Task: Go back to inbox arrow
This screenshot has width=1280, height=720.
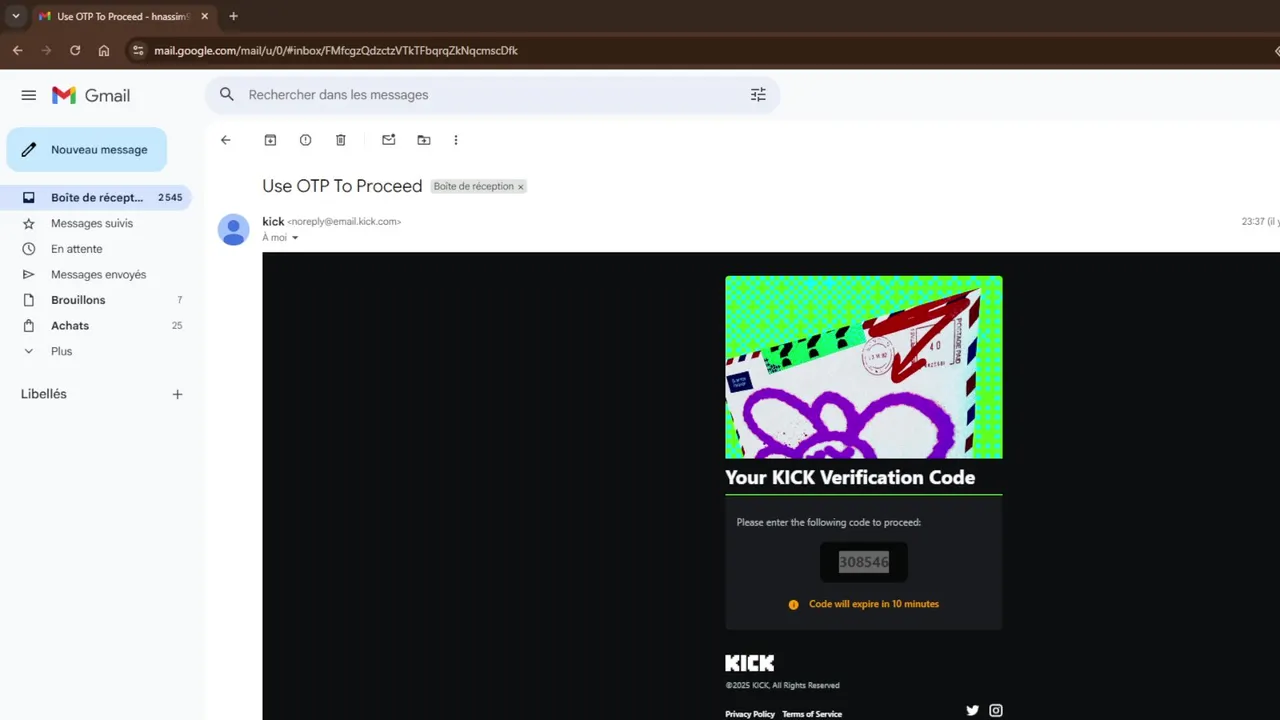Action: click(x=226, y=140)
